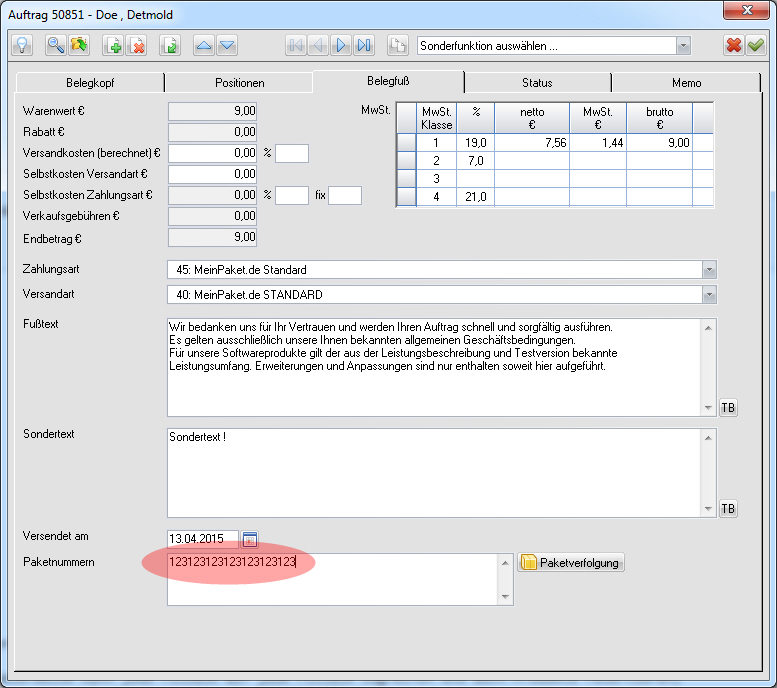Image resolution: width=777 pixels, height=688 pixels.
Task: Click the Versandkosten (berechnet) amount field
Action: [213, 153]
